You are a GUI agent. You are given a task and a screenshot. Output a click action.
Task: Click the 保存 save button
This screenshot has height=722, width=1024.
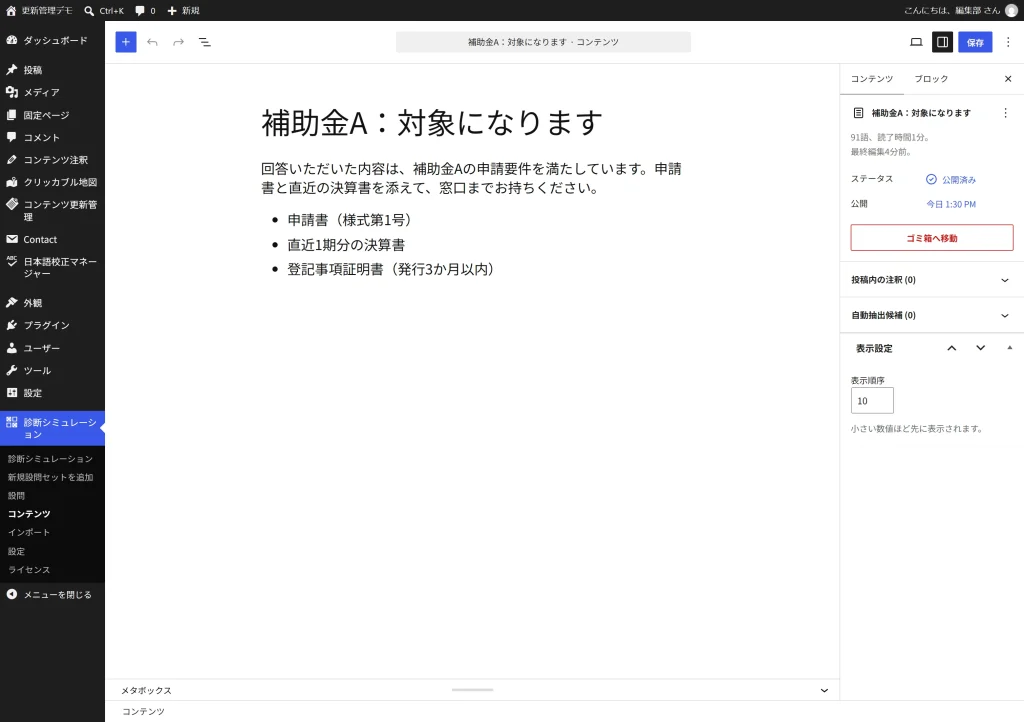(x=975, y=42)
